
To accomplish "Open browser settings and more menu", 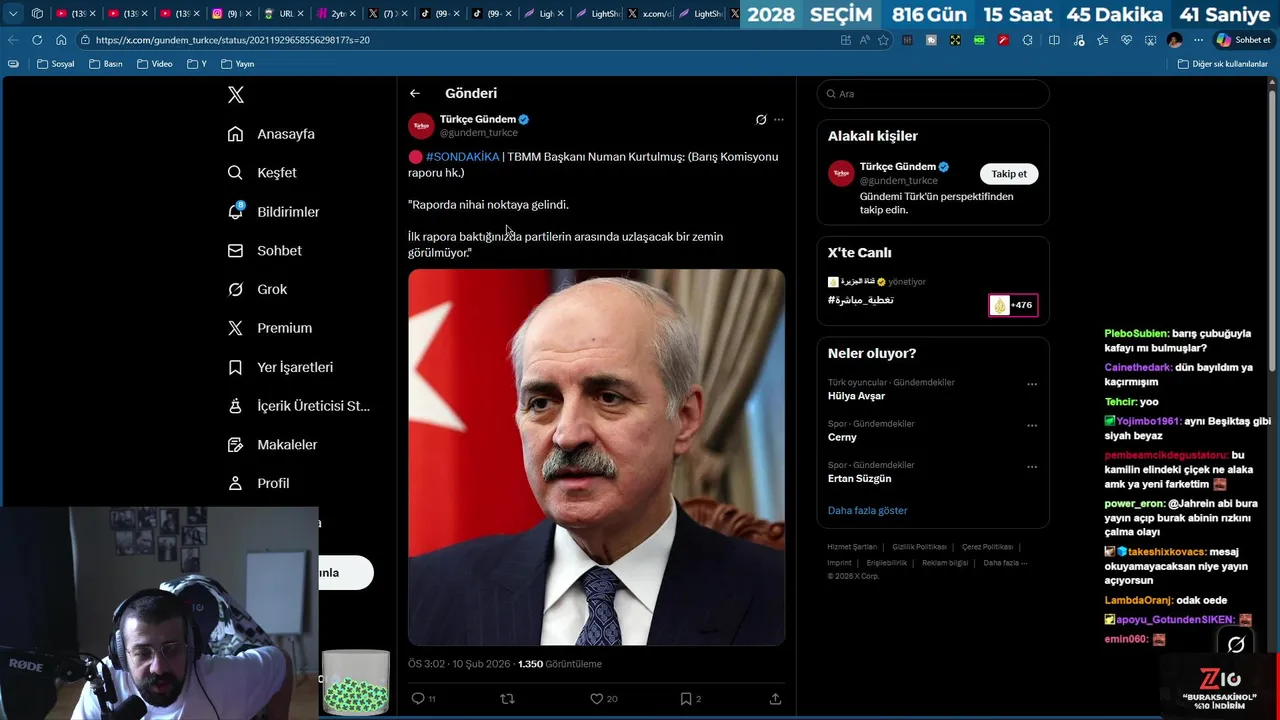I will pyautogui.click(x=1198, y=40).
